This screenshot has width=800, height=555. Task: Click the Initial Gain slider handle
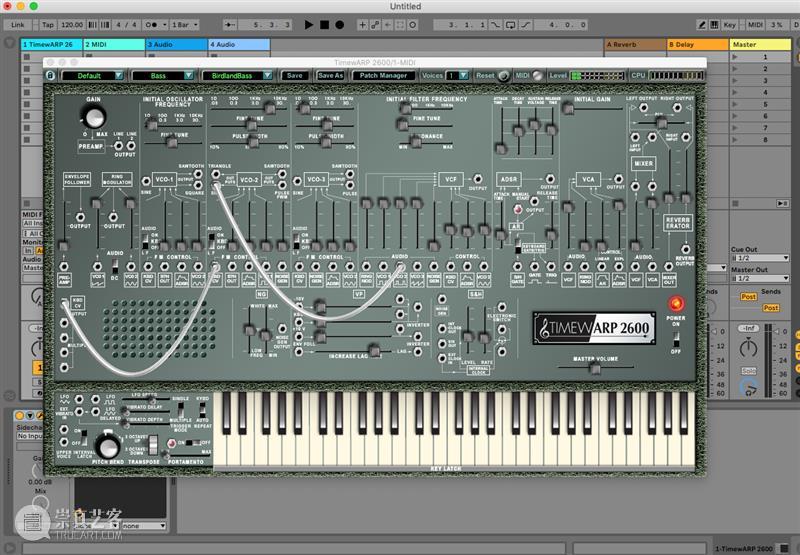pyautogui.click(x=567, y=108)
